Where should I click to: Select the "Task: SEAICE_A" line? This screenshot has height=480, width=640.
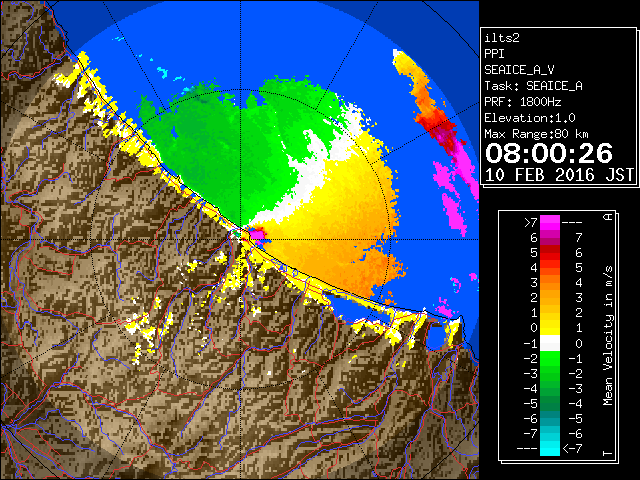533,86
